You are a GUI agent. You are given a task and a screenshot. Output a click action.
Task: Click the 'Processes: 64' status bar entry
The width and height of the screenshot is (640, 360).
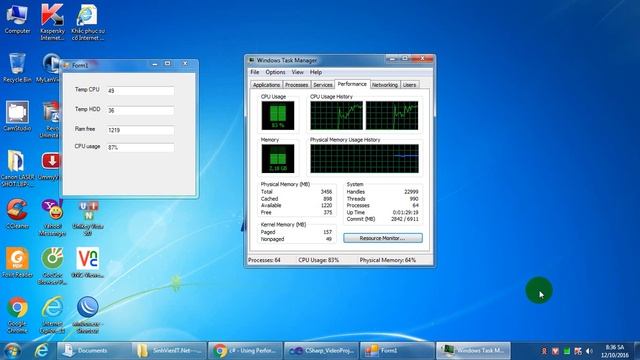click(264, 260)
